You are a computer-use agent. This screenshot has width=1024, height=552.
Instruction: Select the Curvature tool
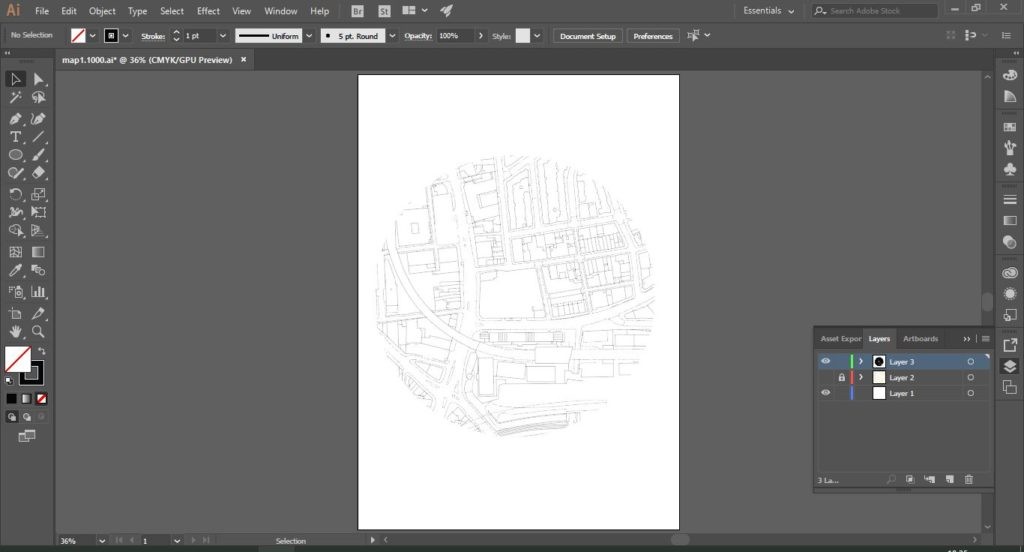(39, 119)
